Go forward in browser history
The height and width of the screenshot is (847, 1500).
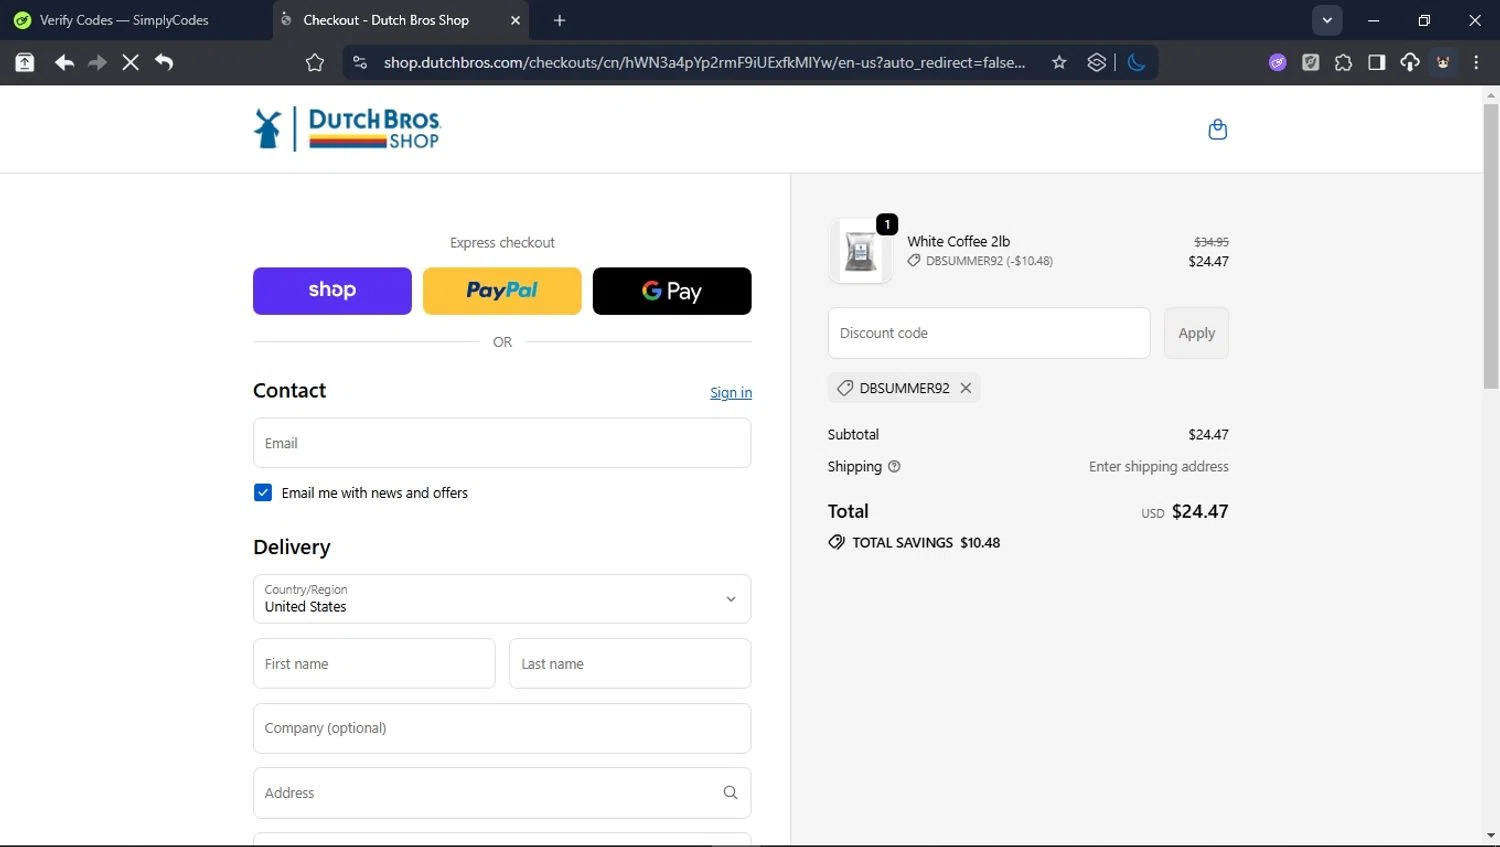pos(97,62)
